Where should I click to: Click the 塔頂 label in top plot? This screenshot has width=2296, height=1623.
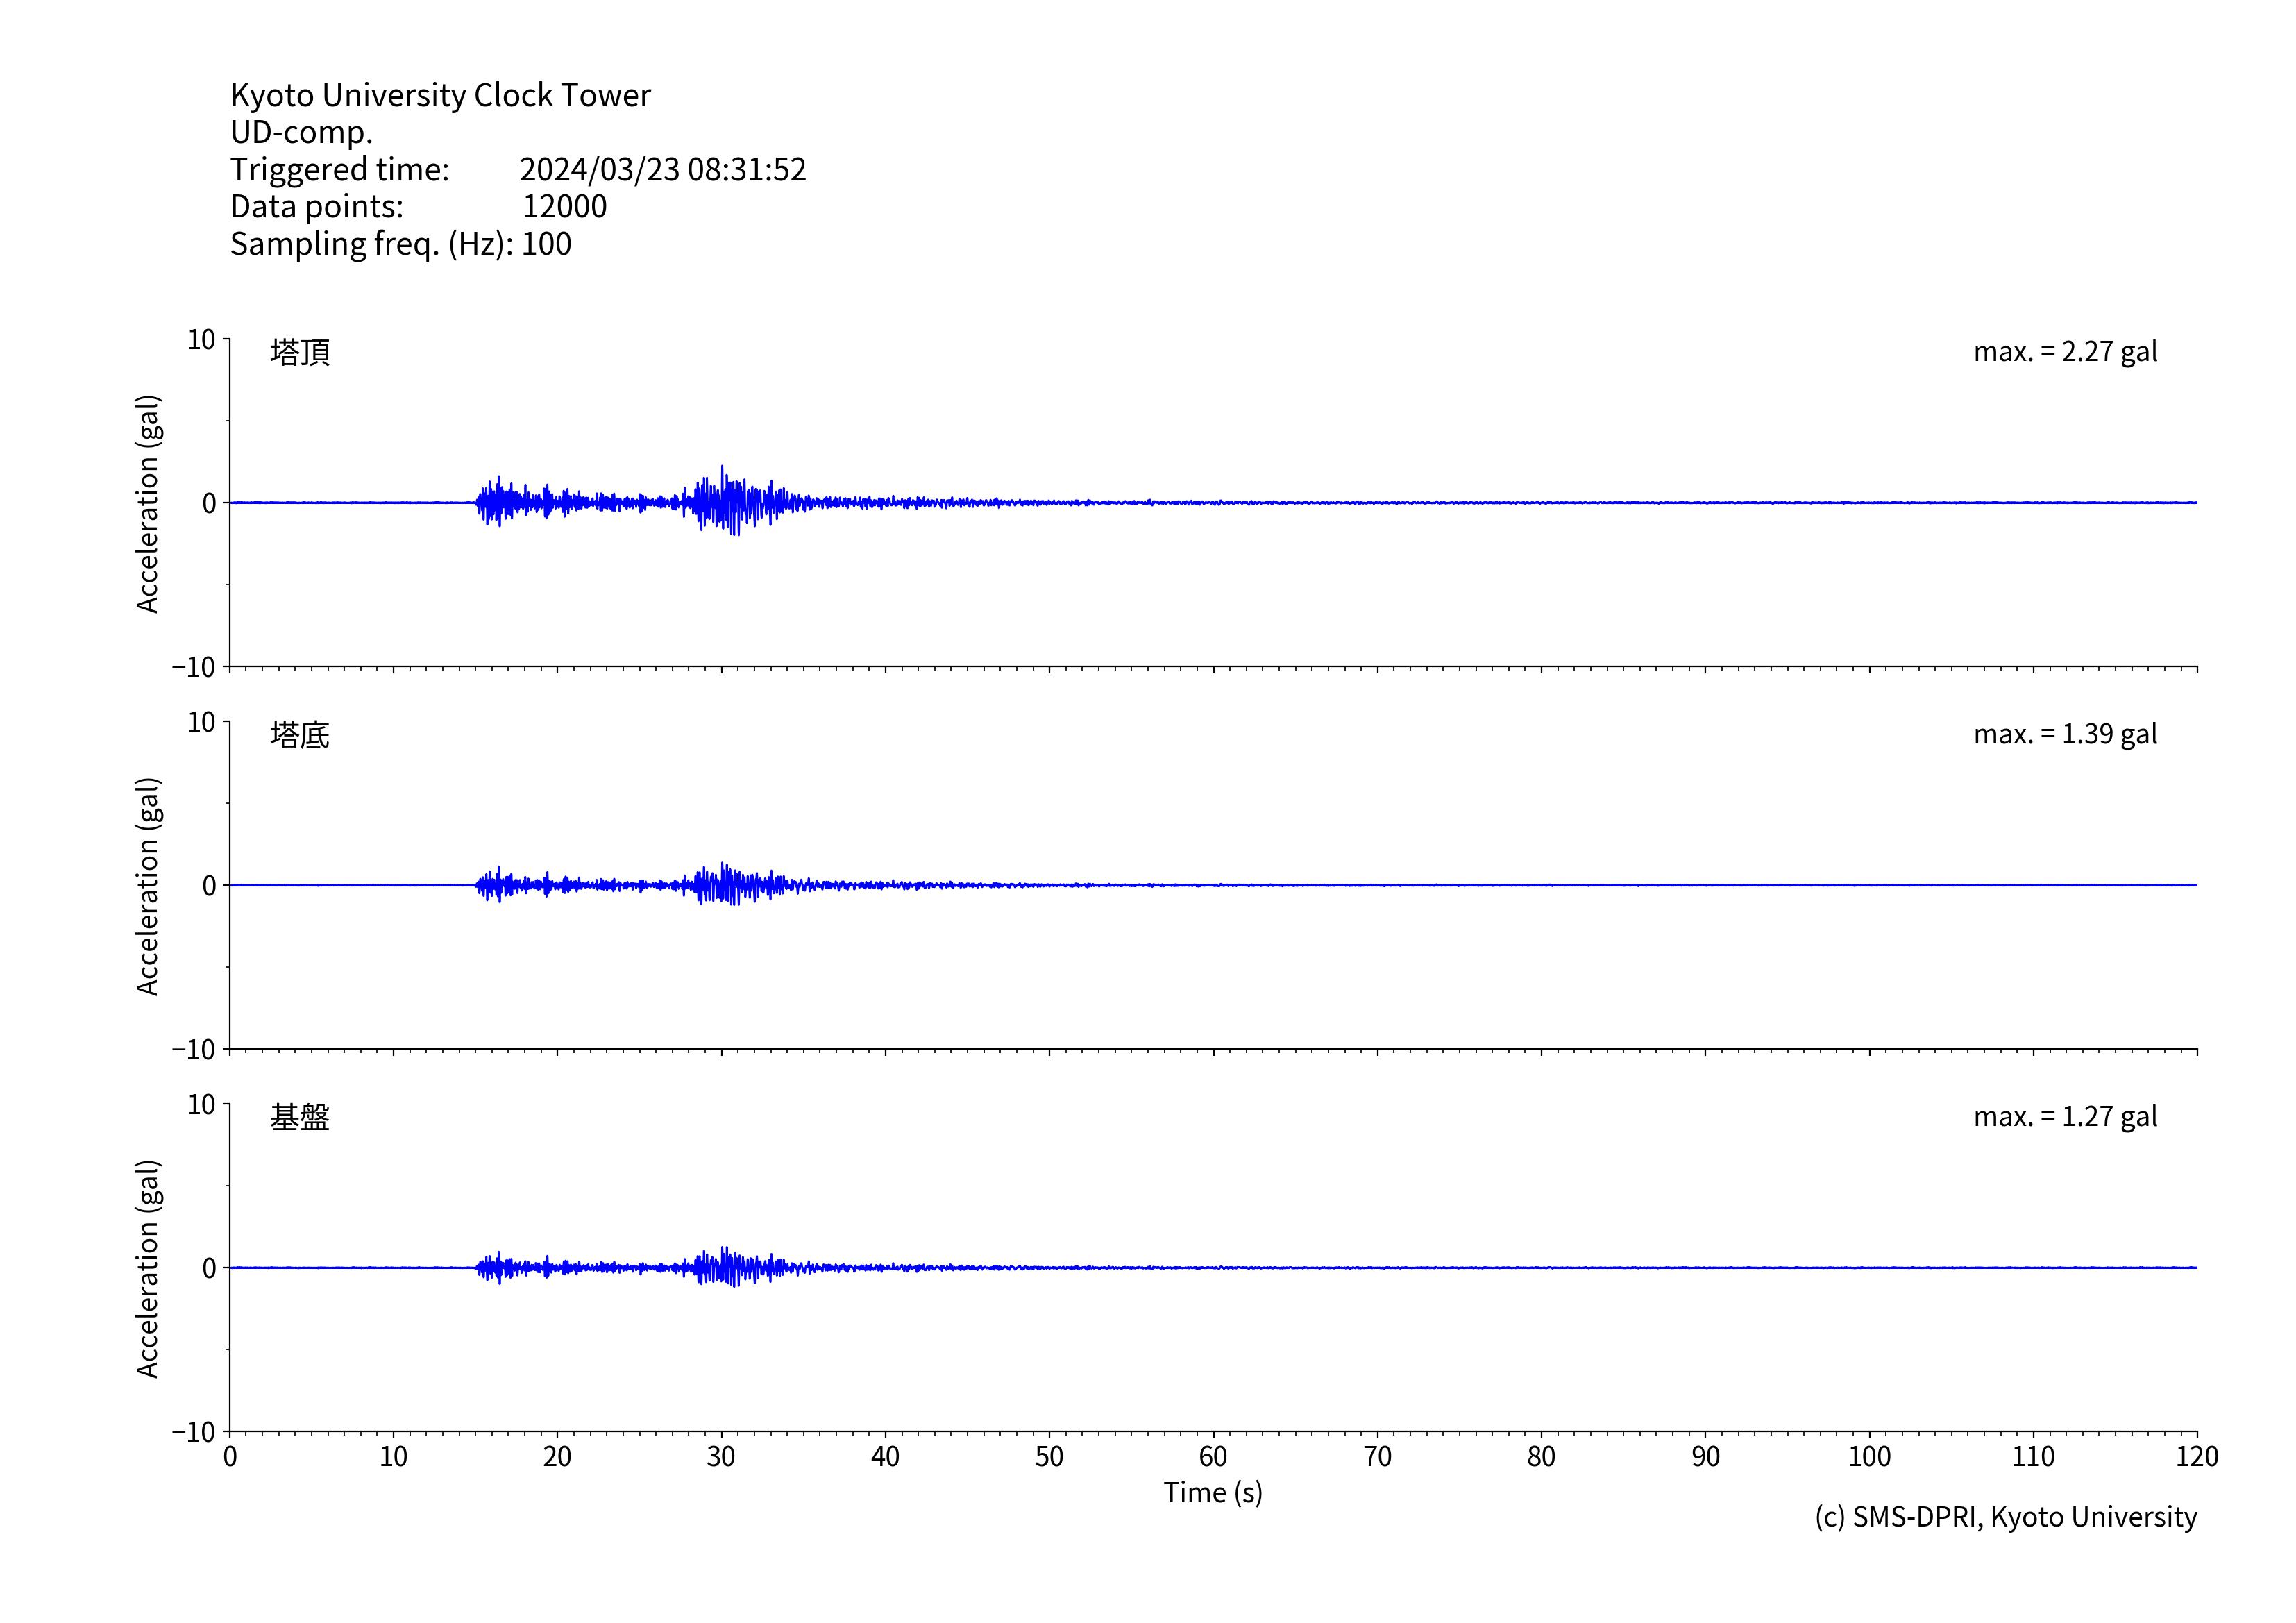(x=299, y=352)
